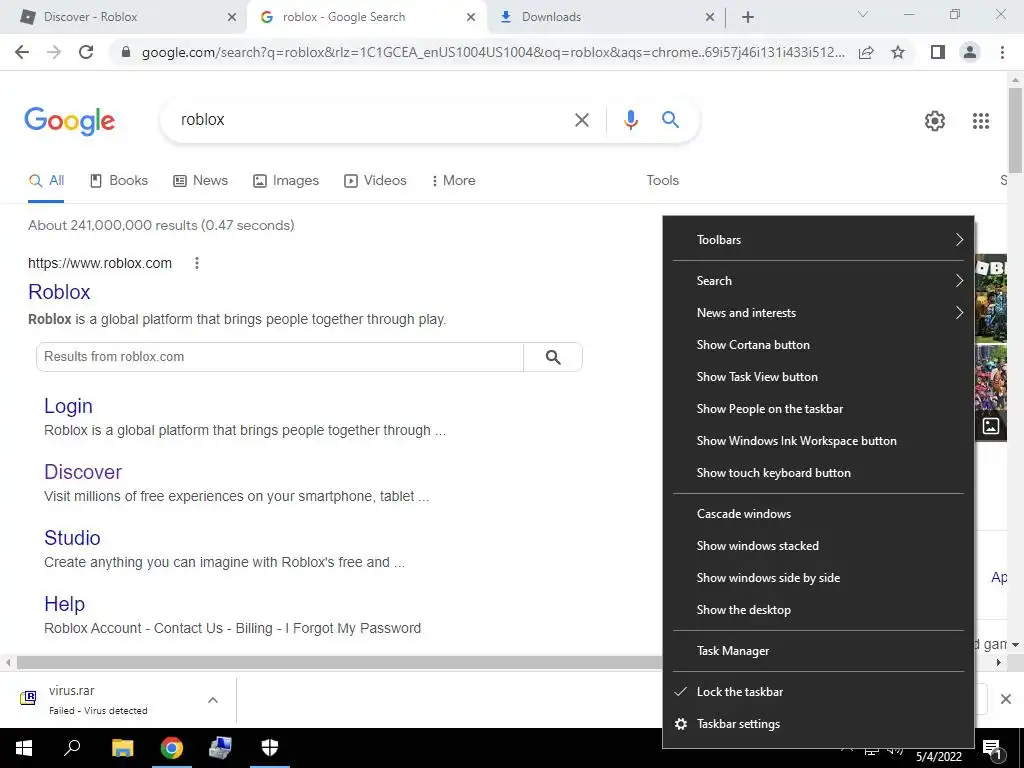This screenshot has height=768, width=1024.
Task: Click the Google logo
Action: click(x=70, y=121)
